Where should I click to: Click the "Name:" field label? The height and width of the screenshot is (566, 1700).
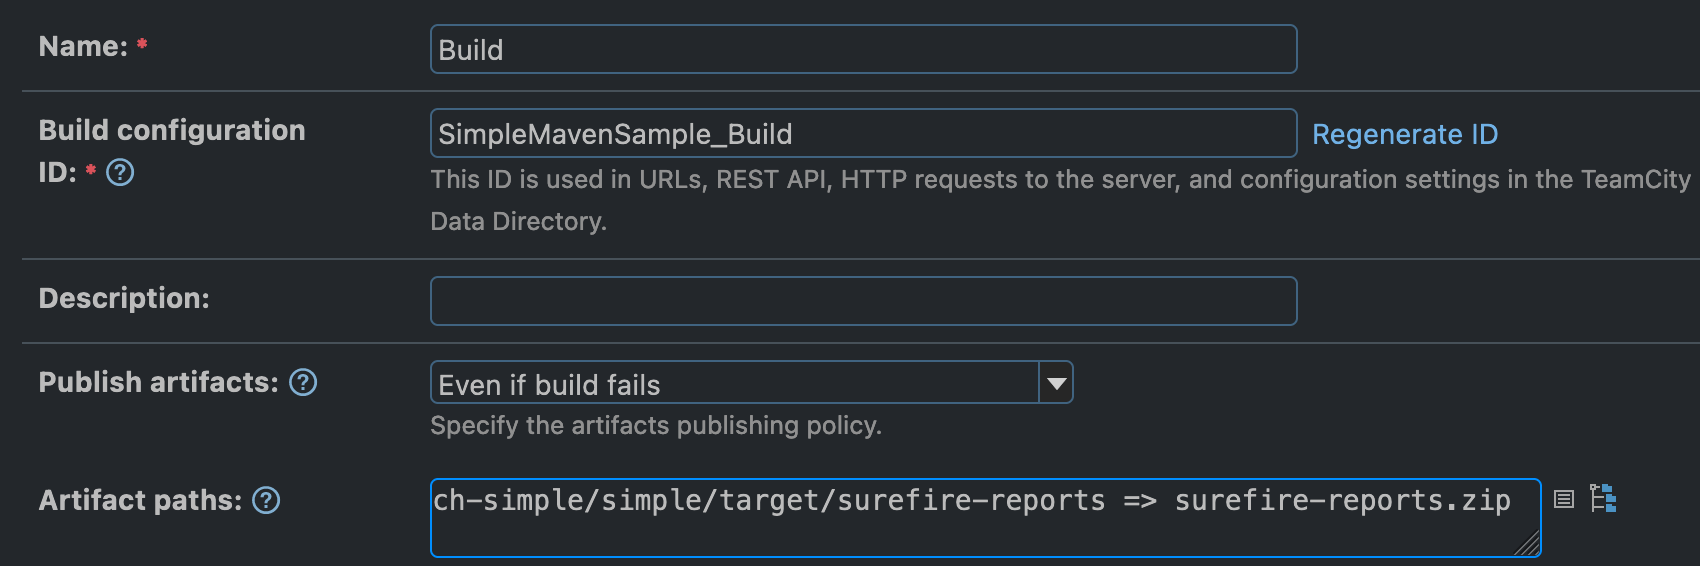click(83, 47)
